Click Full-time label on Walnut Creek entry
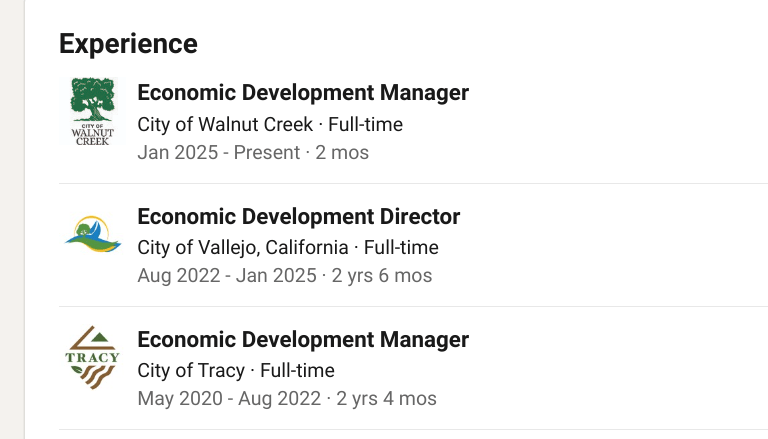 pyautogui.click(x=366, y=125)
